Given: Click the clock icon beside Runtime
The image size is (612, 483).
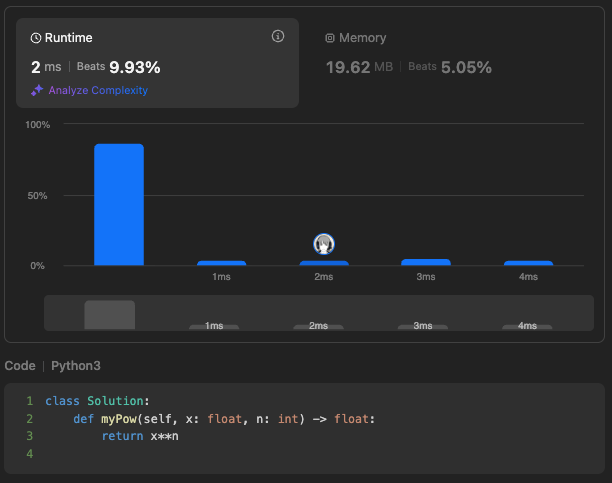Looking at the screenshot, I should 36,38.
